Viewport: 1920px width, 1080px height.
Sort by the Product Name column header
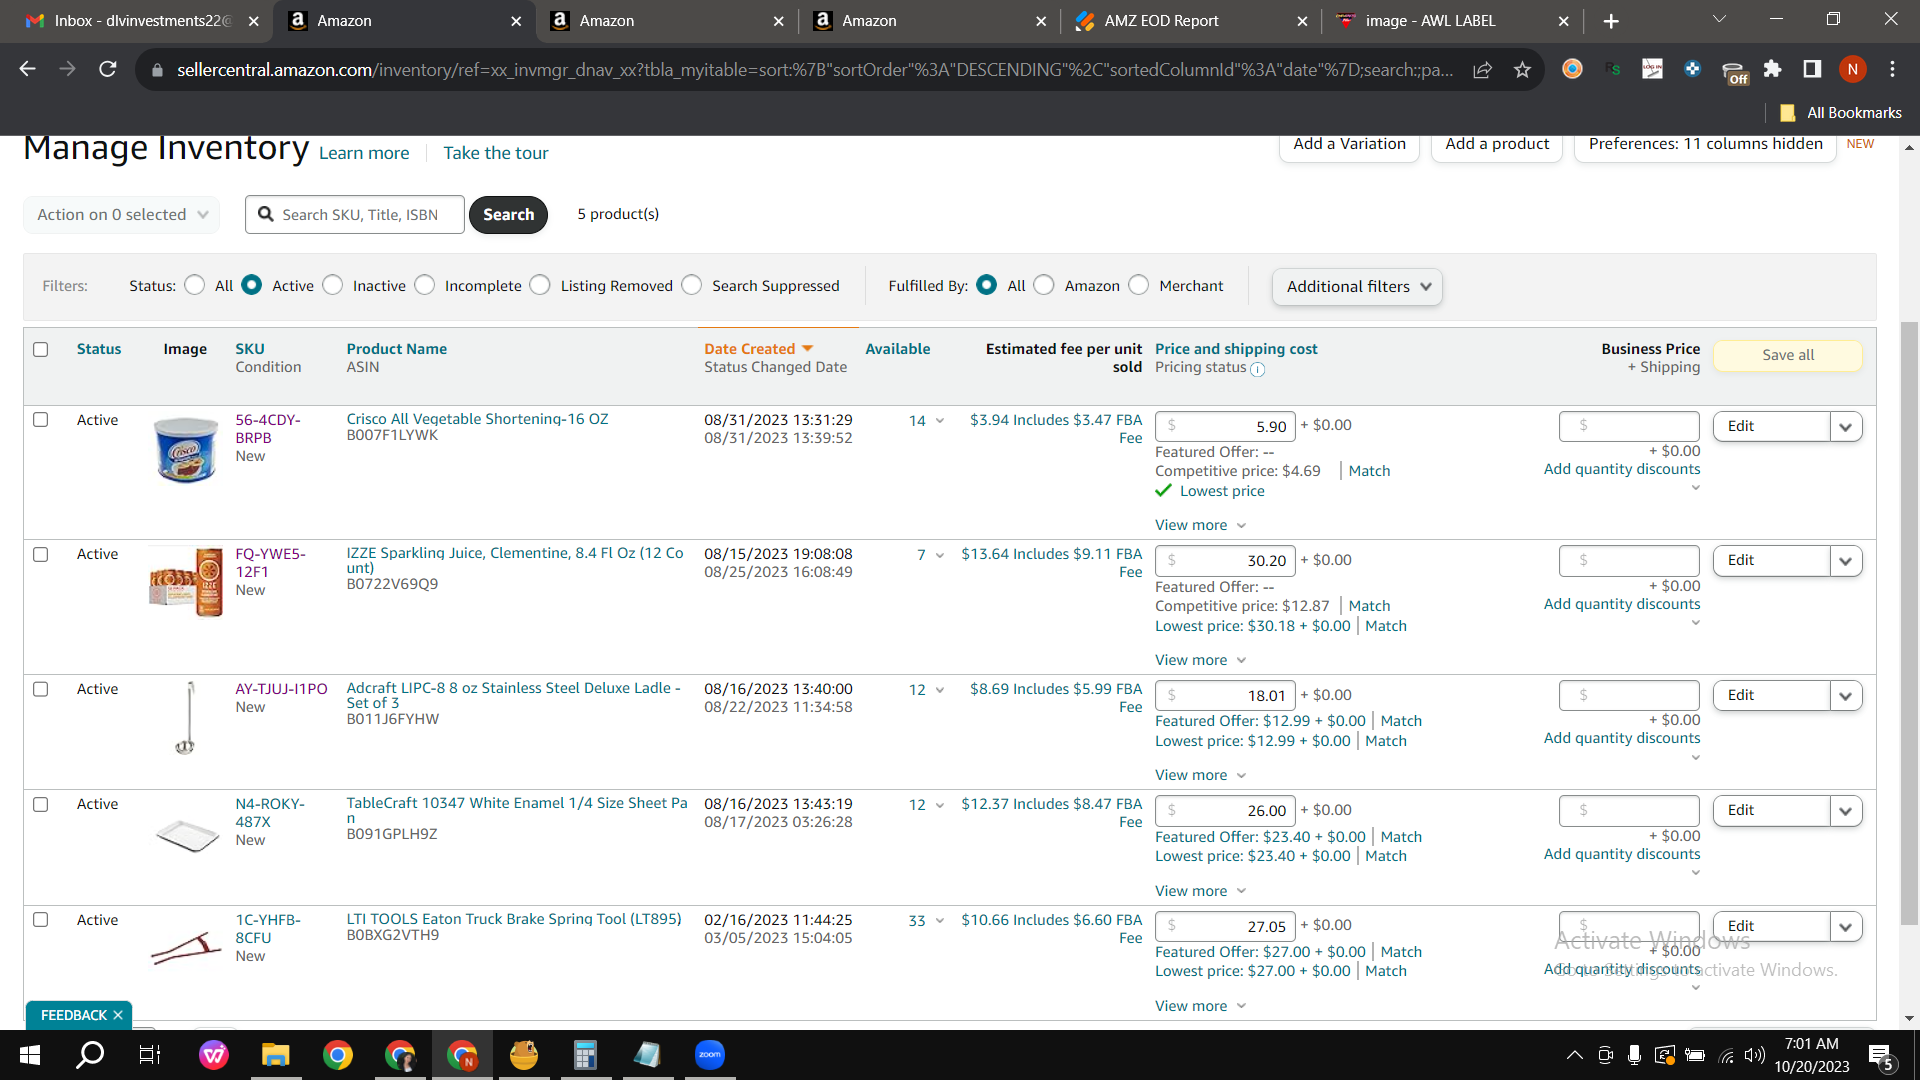point(397,349)
